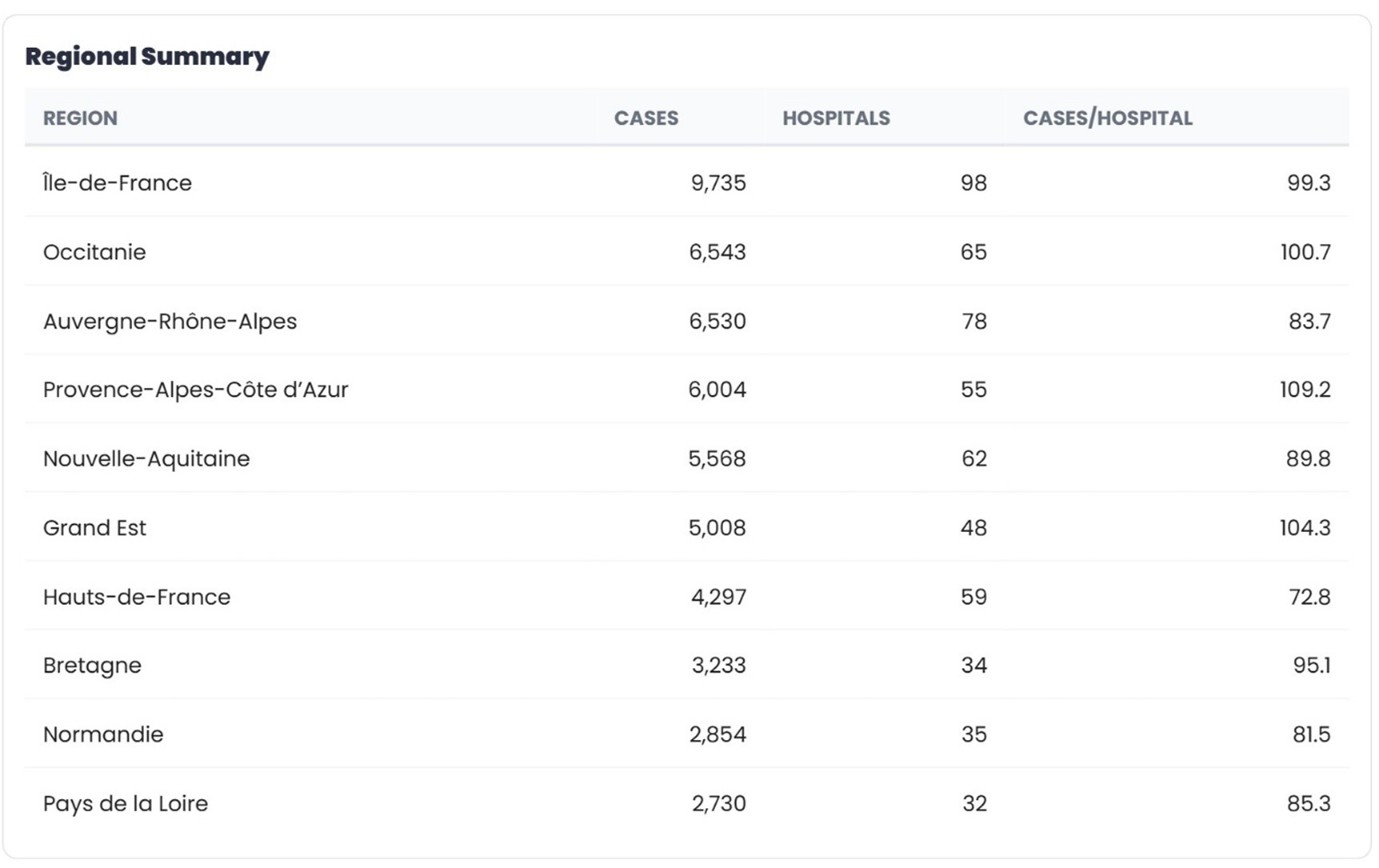1379x868 pixels.
Task: Click the Occitanie region name
Action: point(94,252)
